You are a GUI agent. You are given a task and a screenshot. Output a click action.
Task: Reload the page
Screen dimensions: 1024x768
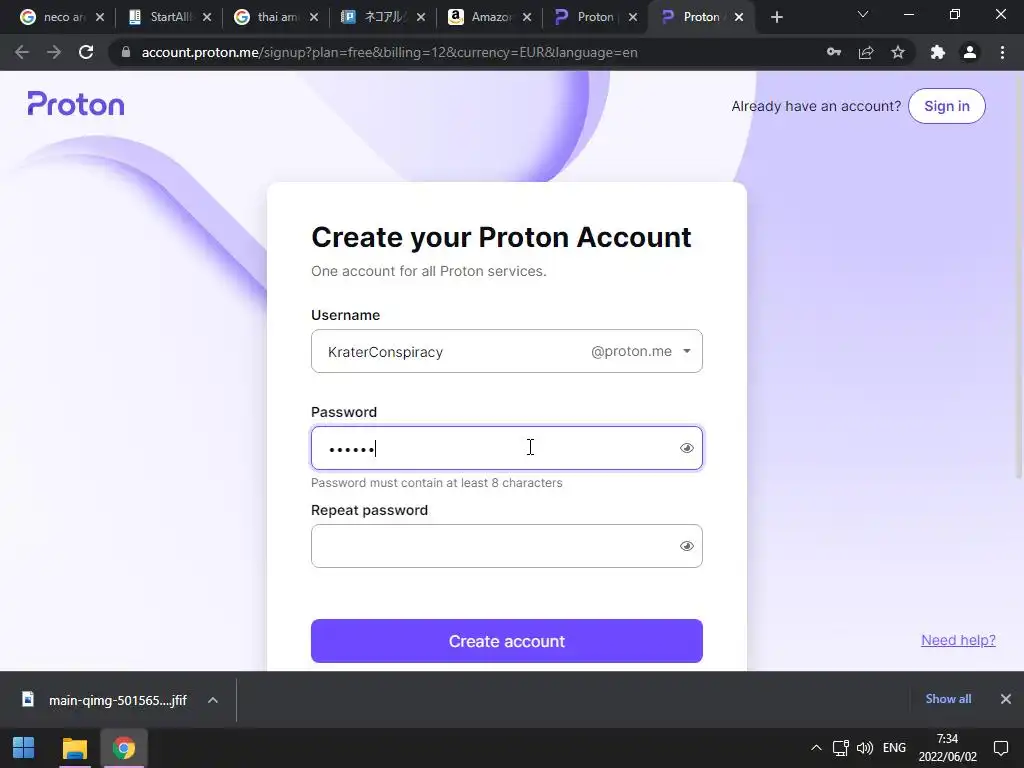[86, 52]
